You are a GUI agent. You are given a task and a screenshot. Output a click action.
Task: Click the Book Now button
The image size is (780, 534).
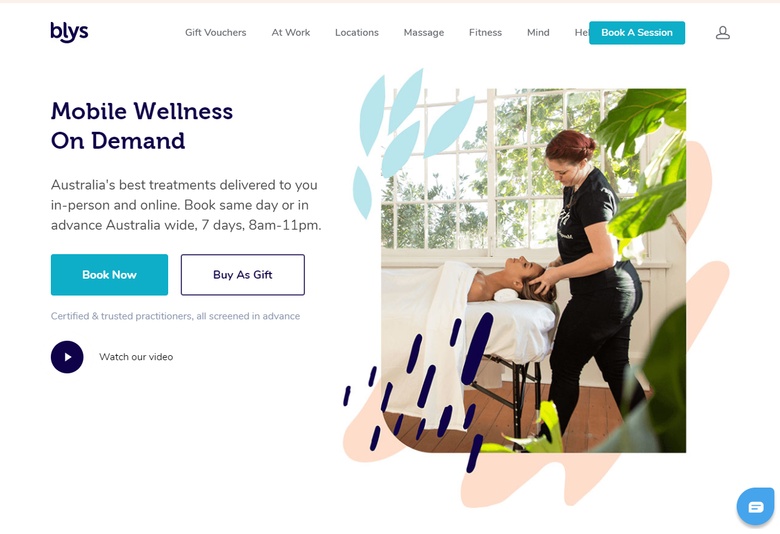tap(109, 275)
